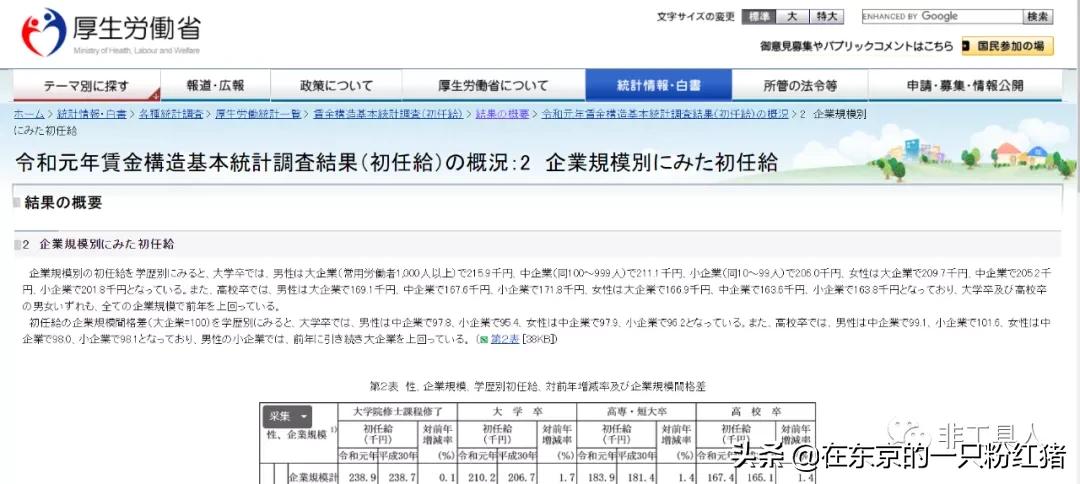Select the 統計情報・白書 tab
This screenshot has width=1080, height=484.
click(x=658, y=86)
